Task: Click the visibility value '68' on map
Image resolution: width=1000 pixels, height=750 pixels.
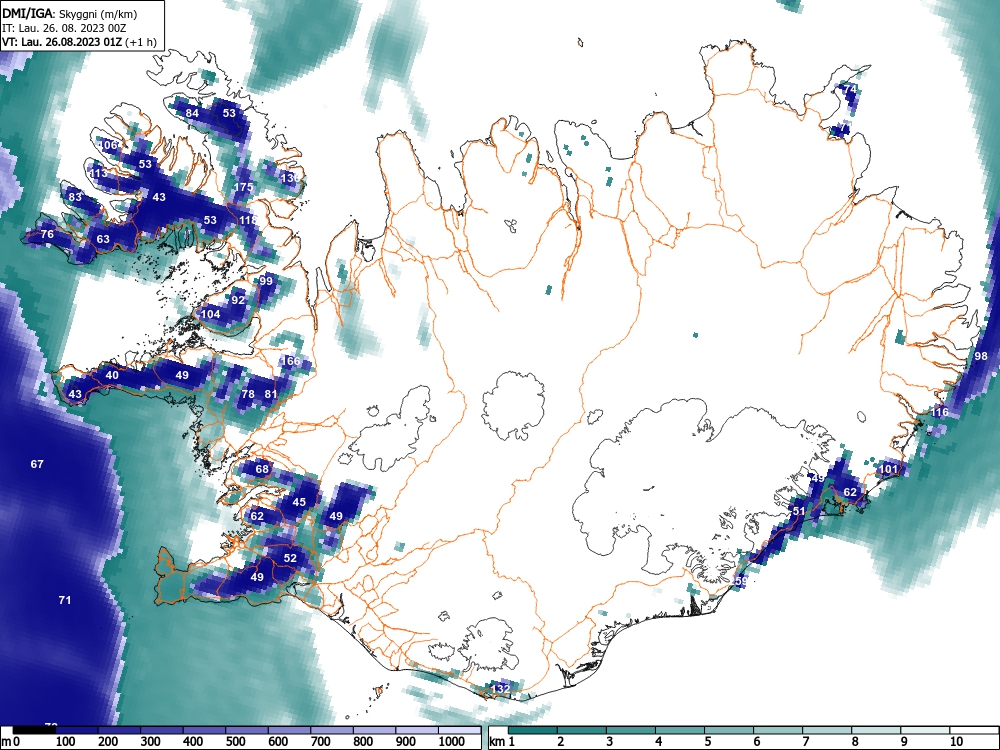Action: [x=262, y=469]
